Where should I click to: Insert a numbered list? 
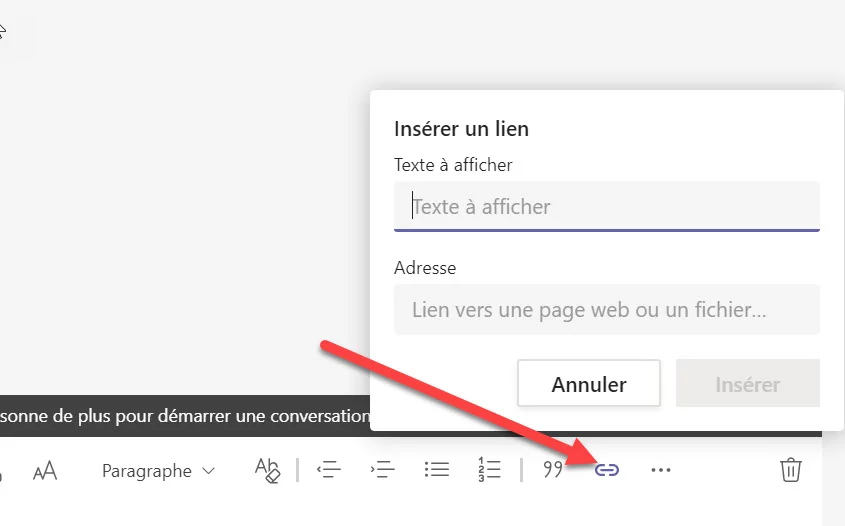[x=489, y=469]
